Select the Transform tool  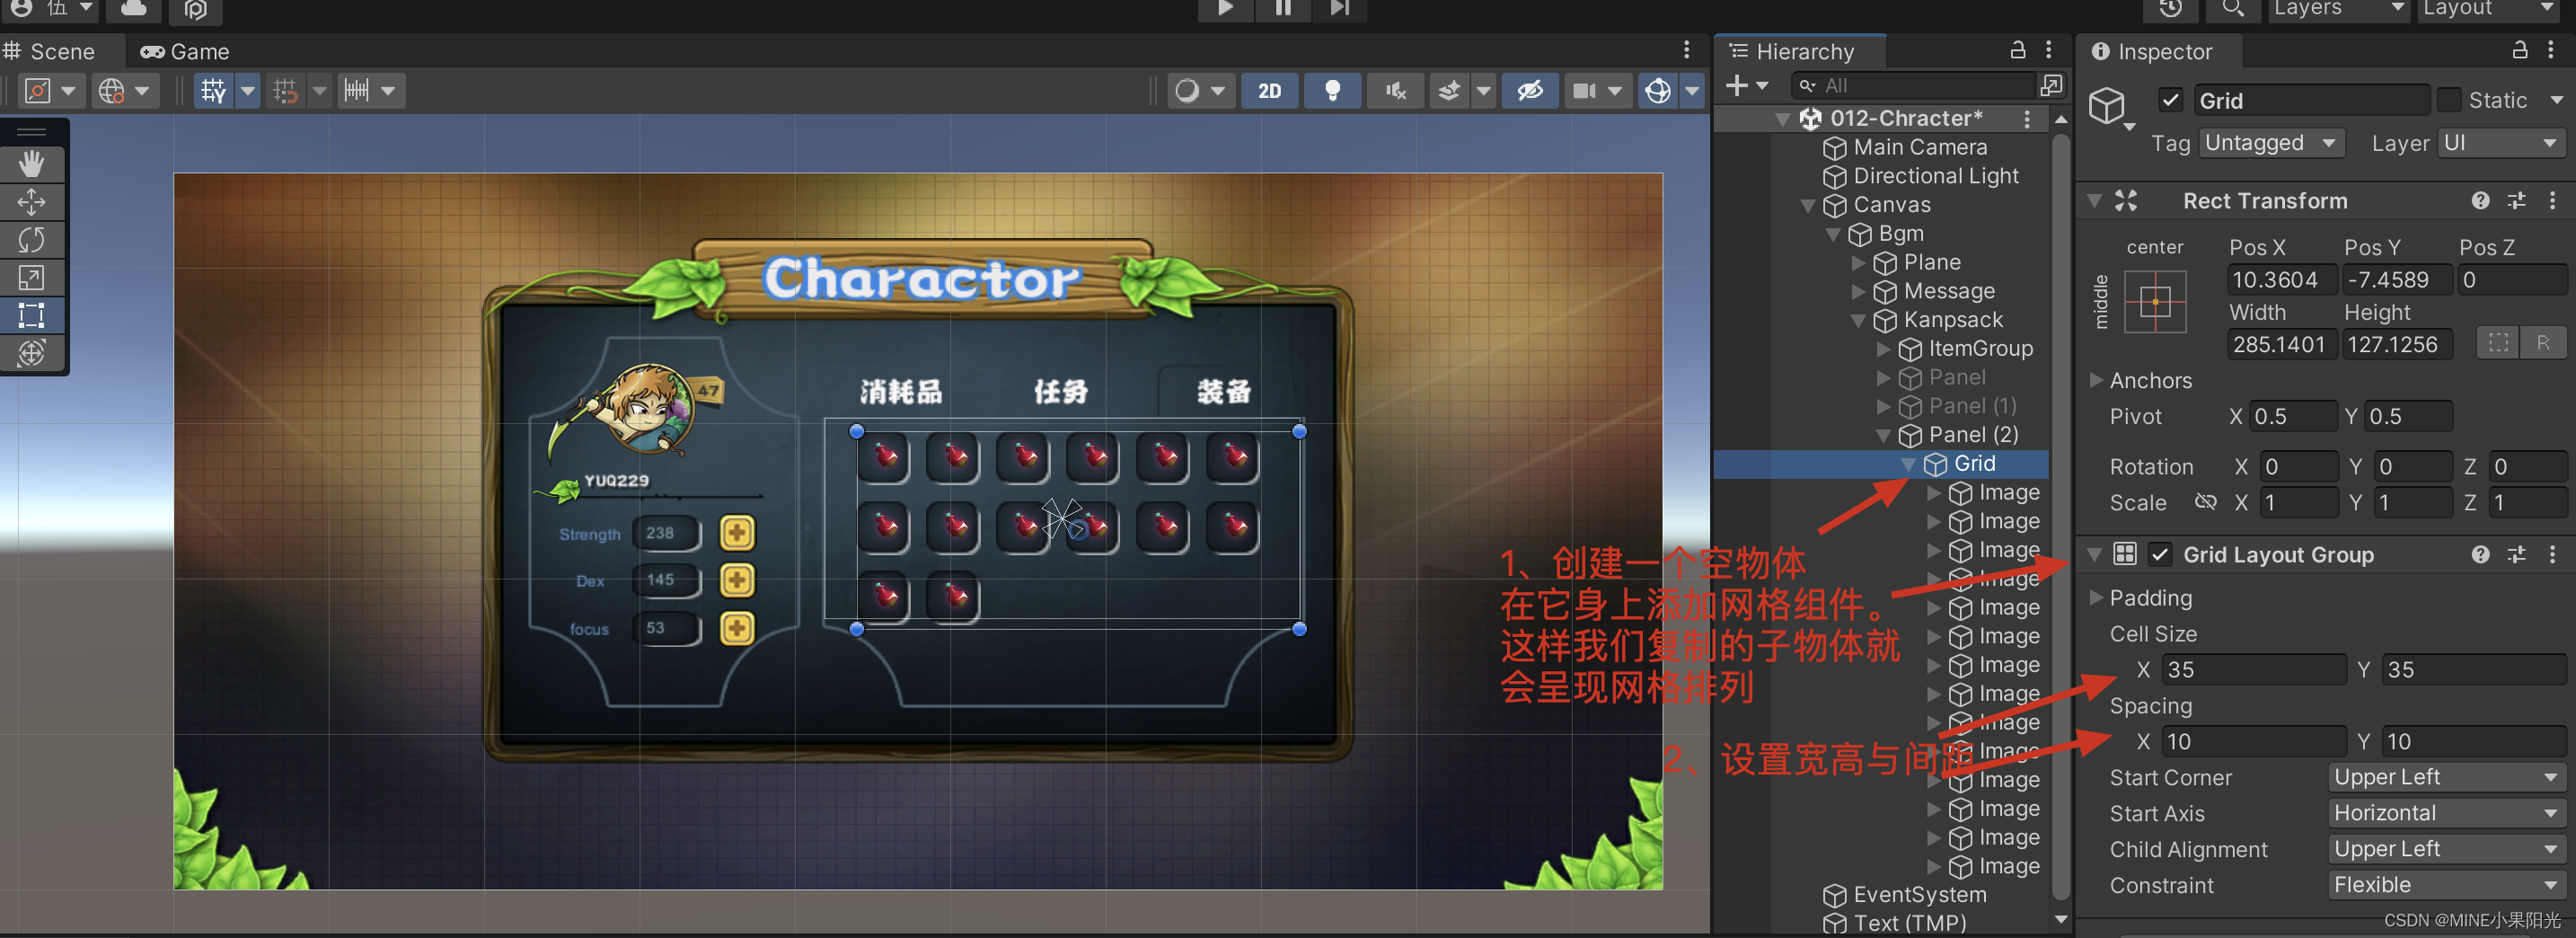tap(32, 353)
